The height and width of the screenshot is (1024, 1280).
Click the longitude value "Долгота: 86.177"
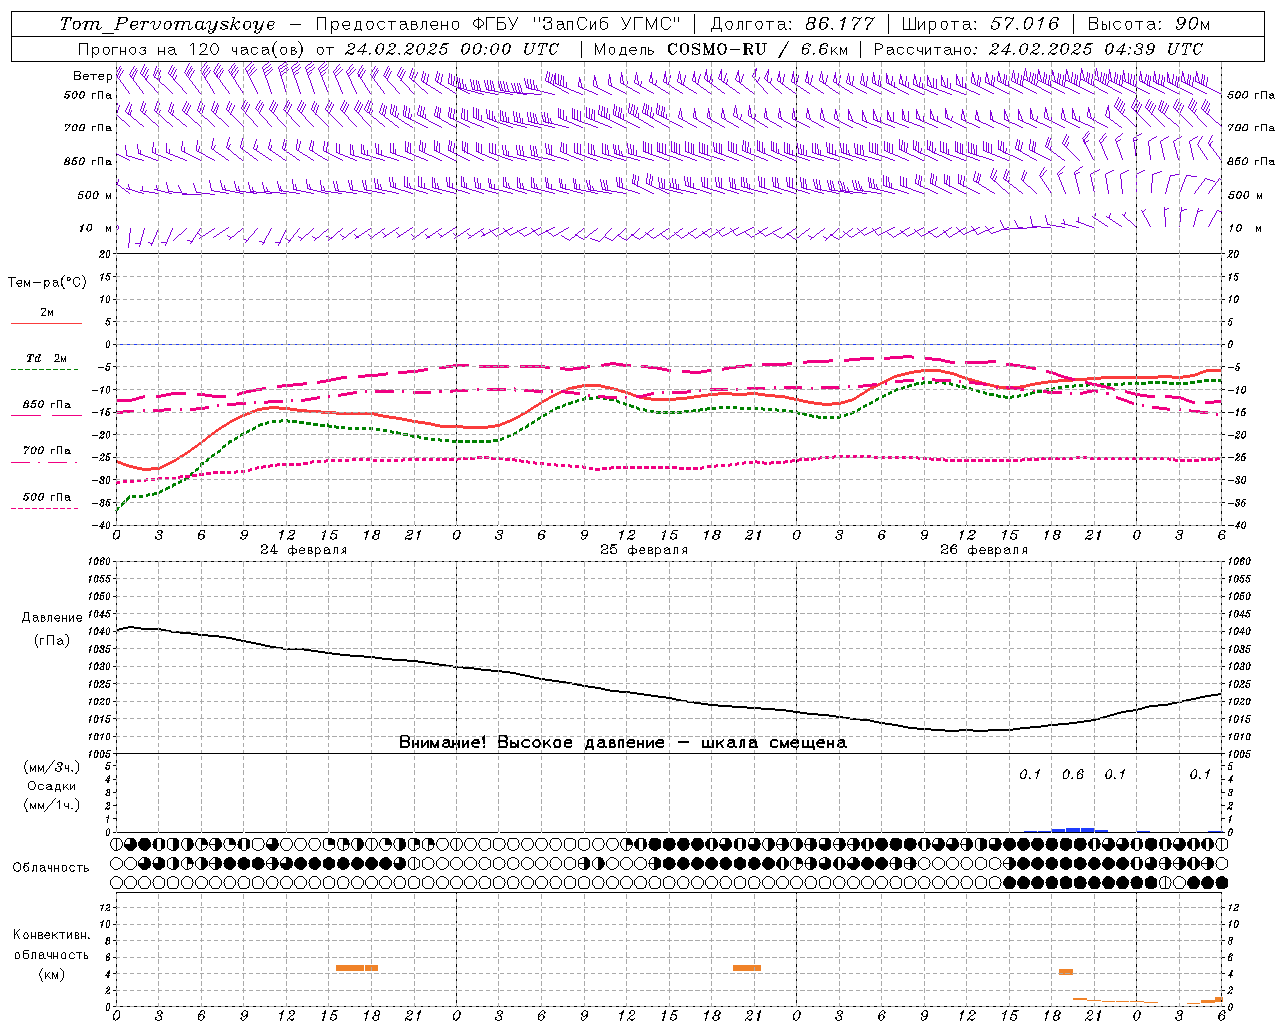tap(792, 24)
